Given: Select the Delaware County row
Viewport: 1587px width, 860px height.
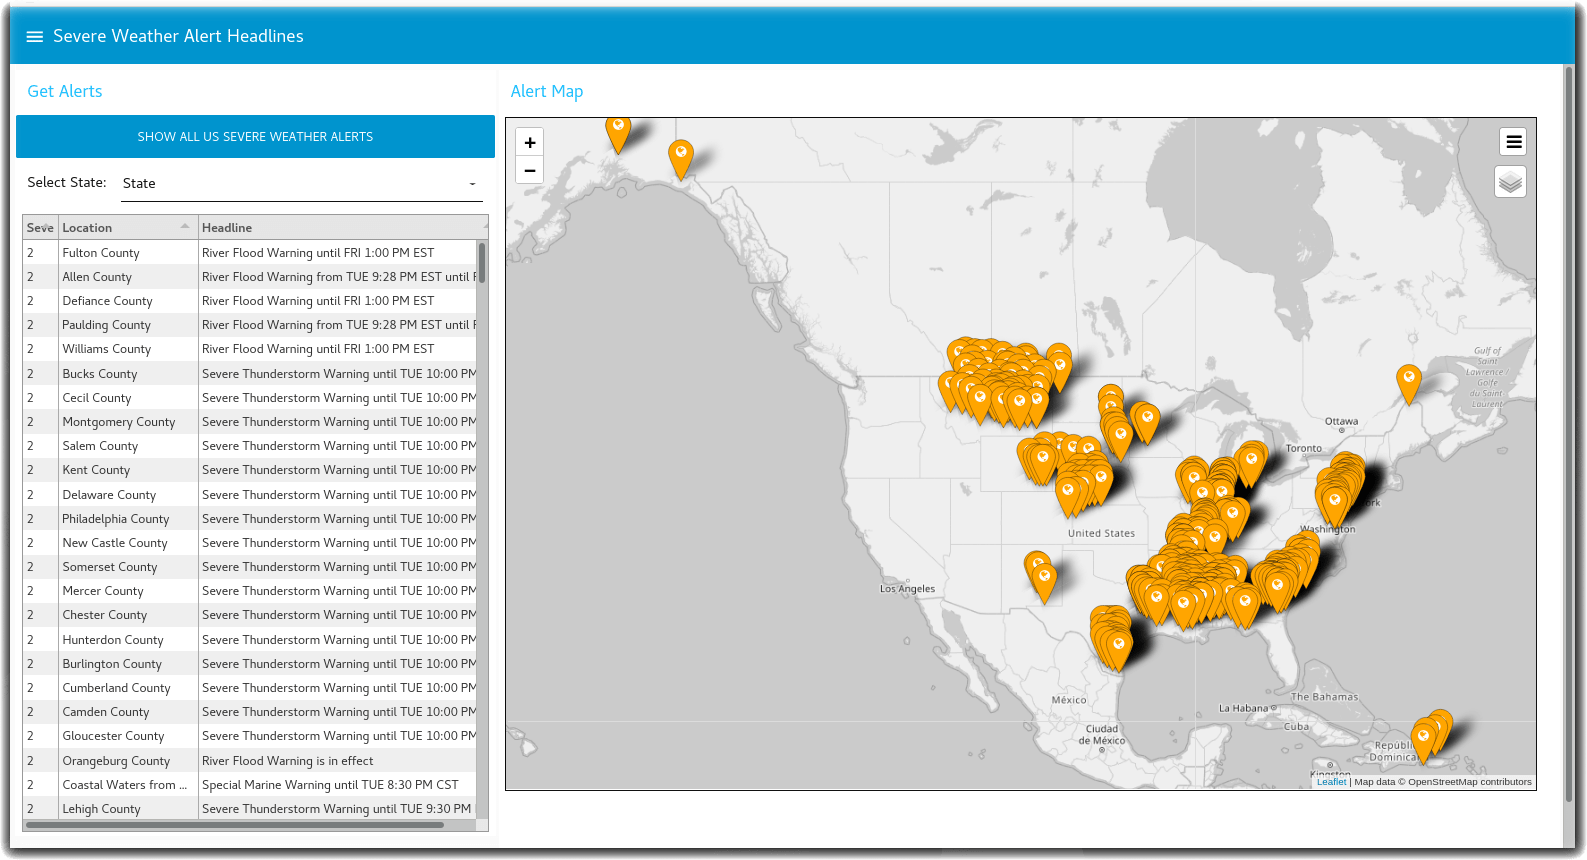Looking at the screenshot, I should pos(250,495).
